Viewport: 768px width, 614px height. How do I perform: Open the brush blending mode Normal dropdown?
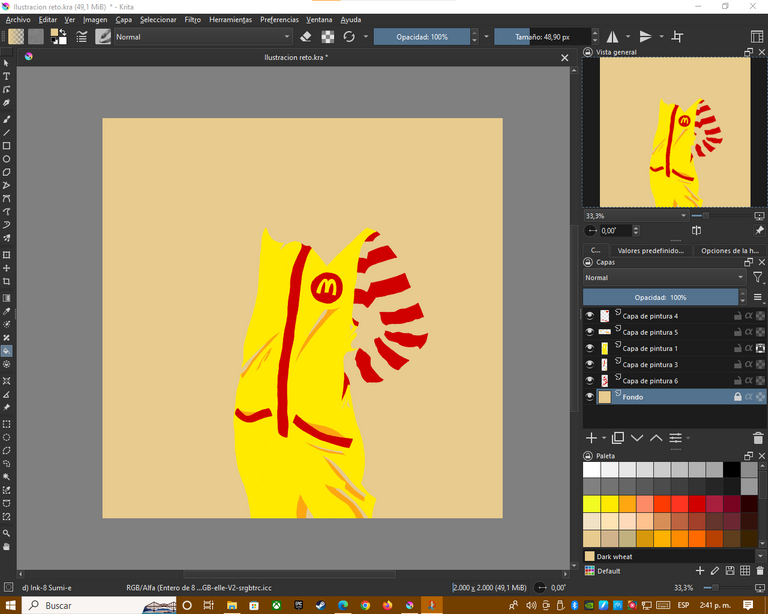(x=203, y=37)
